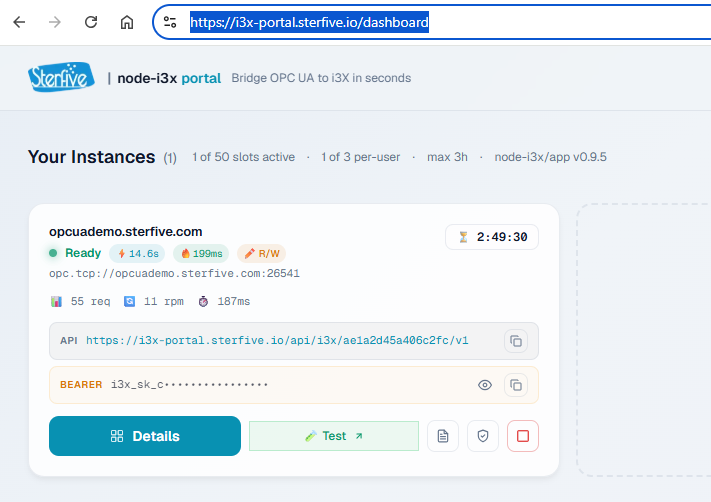Click the 11 rpm statistic
Viewport: 711px width, 502px height.
coord(154,302)
